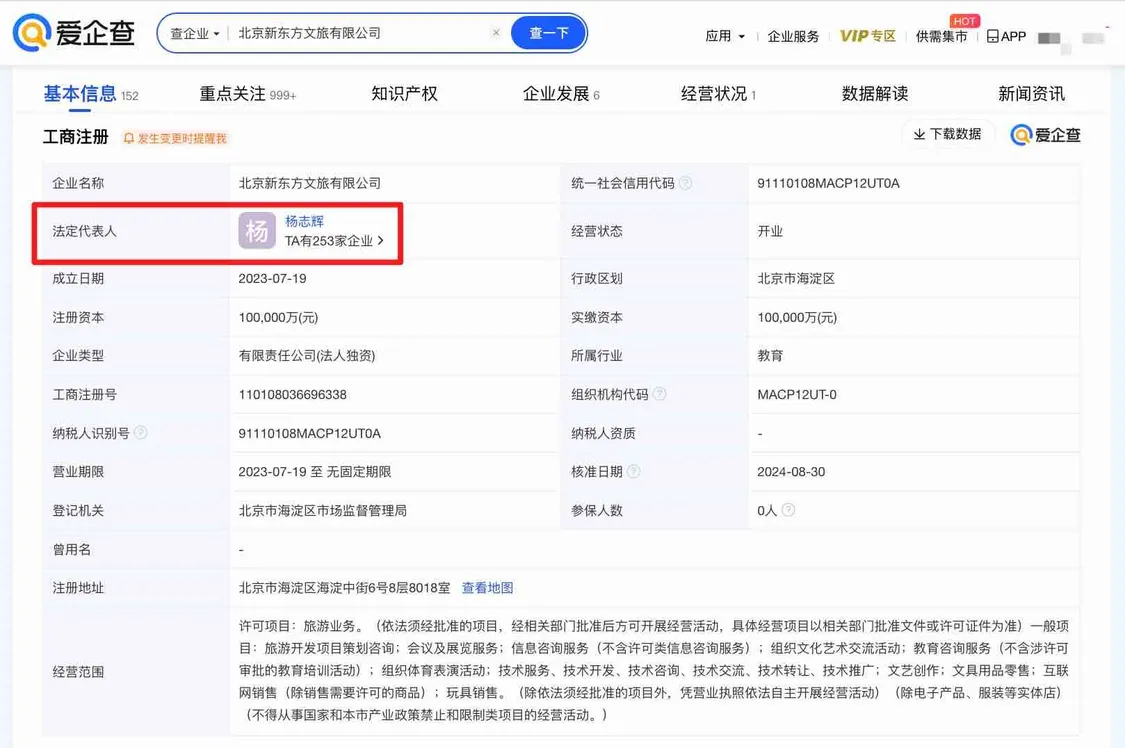The width and height of the screenshot is (1125, 748).
Task: Expand the 应用 dropdown menu
Action: pyautogui.click(x=725, y=36)
